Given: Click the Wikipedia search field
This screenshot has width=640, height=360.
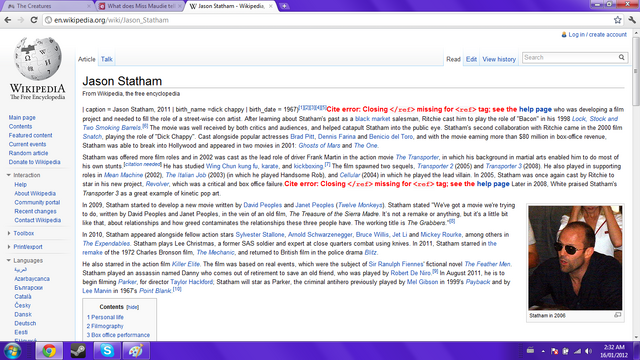Looking at the screenshot, I should [x=570, y=58].
